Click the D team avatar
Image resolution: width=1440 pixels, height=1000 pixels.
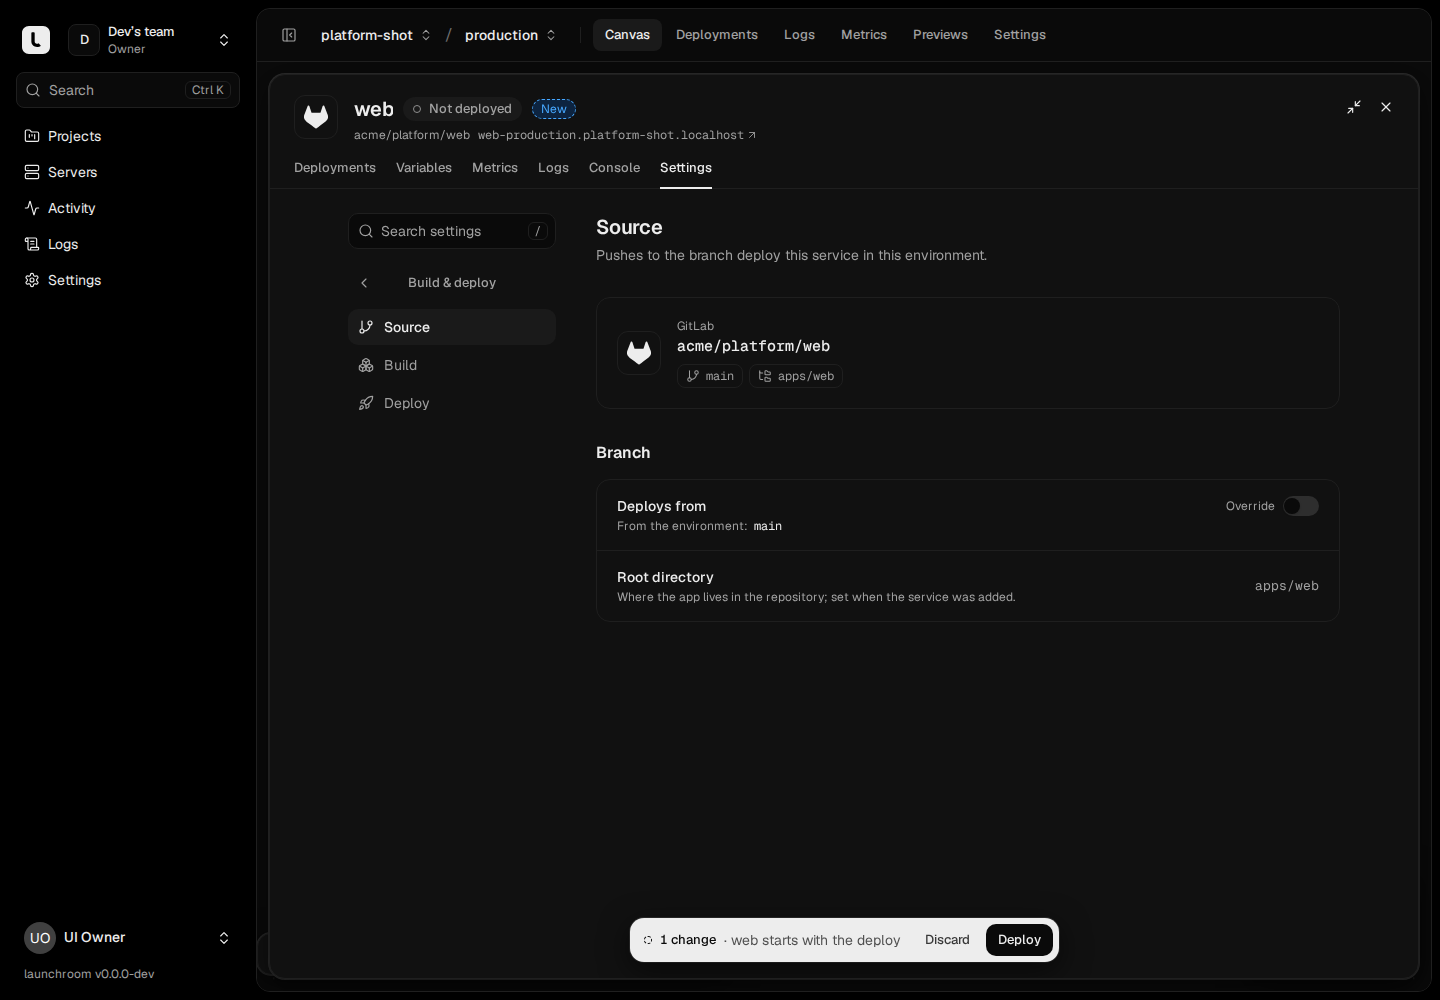click(x=84, y=40)
